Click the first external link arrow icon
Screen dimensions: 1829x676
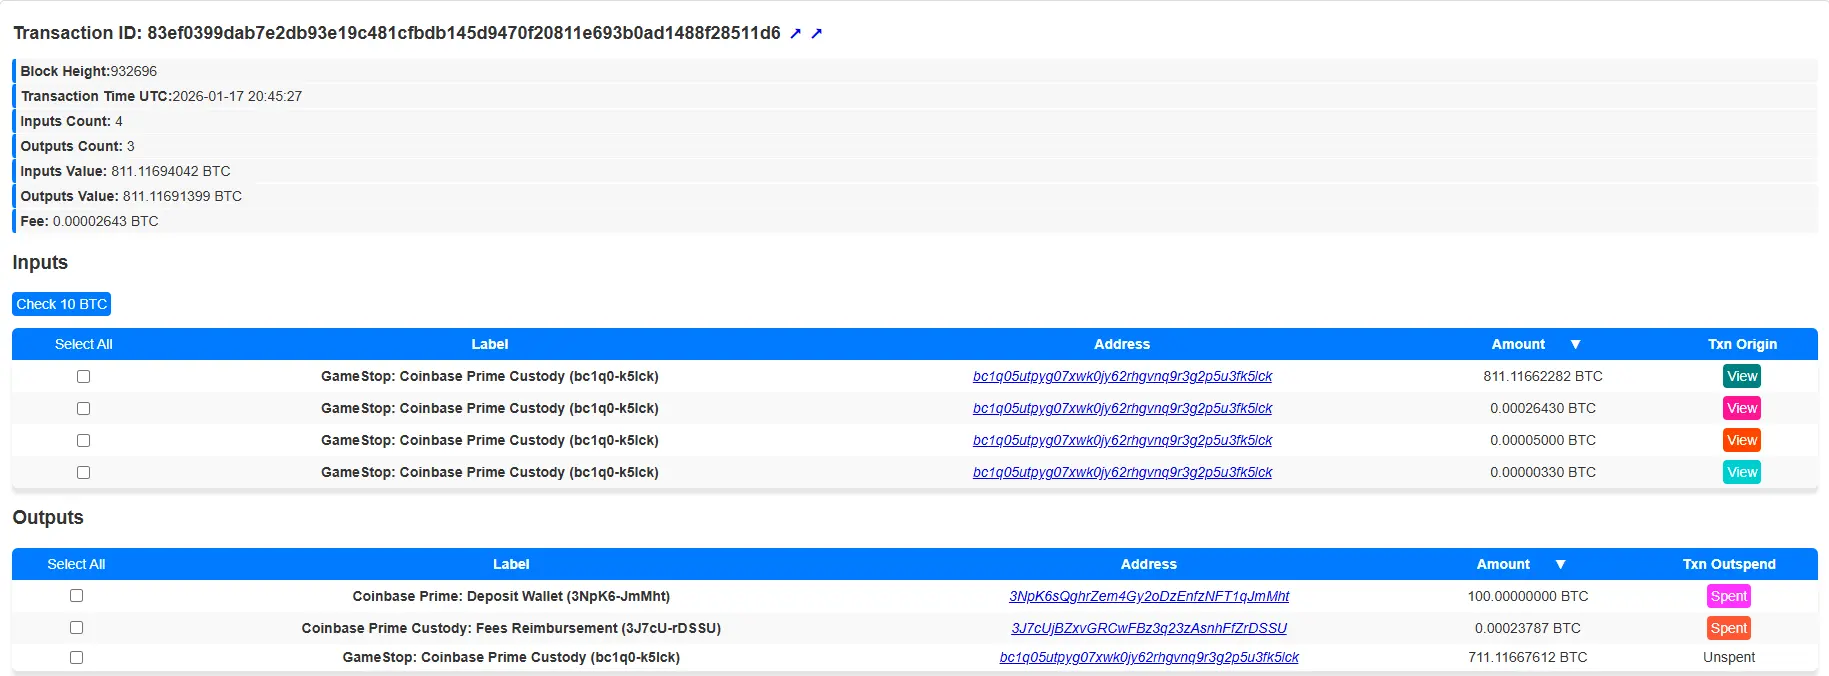coord(795,34)
